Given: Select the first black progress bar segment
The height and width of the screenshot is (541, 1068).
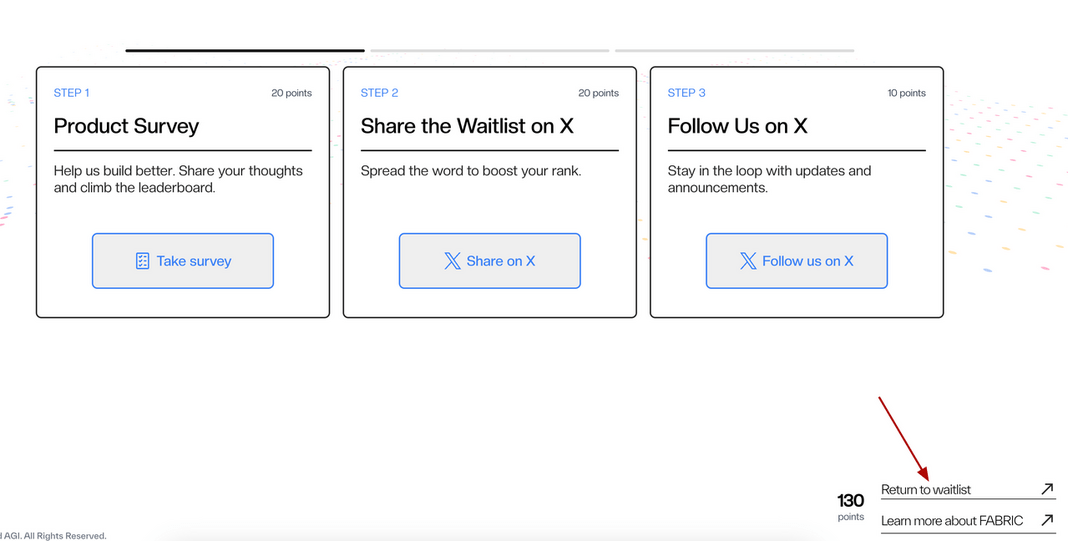Looking at the screenshot, I should point(245,50).
